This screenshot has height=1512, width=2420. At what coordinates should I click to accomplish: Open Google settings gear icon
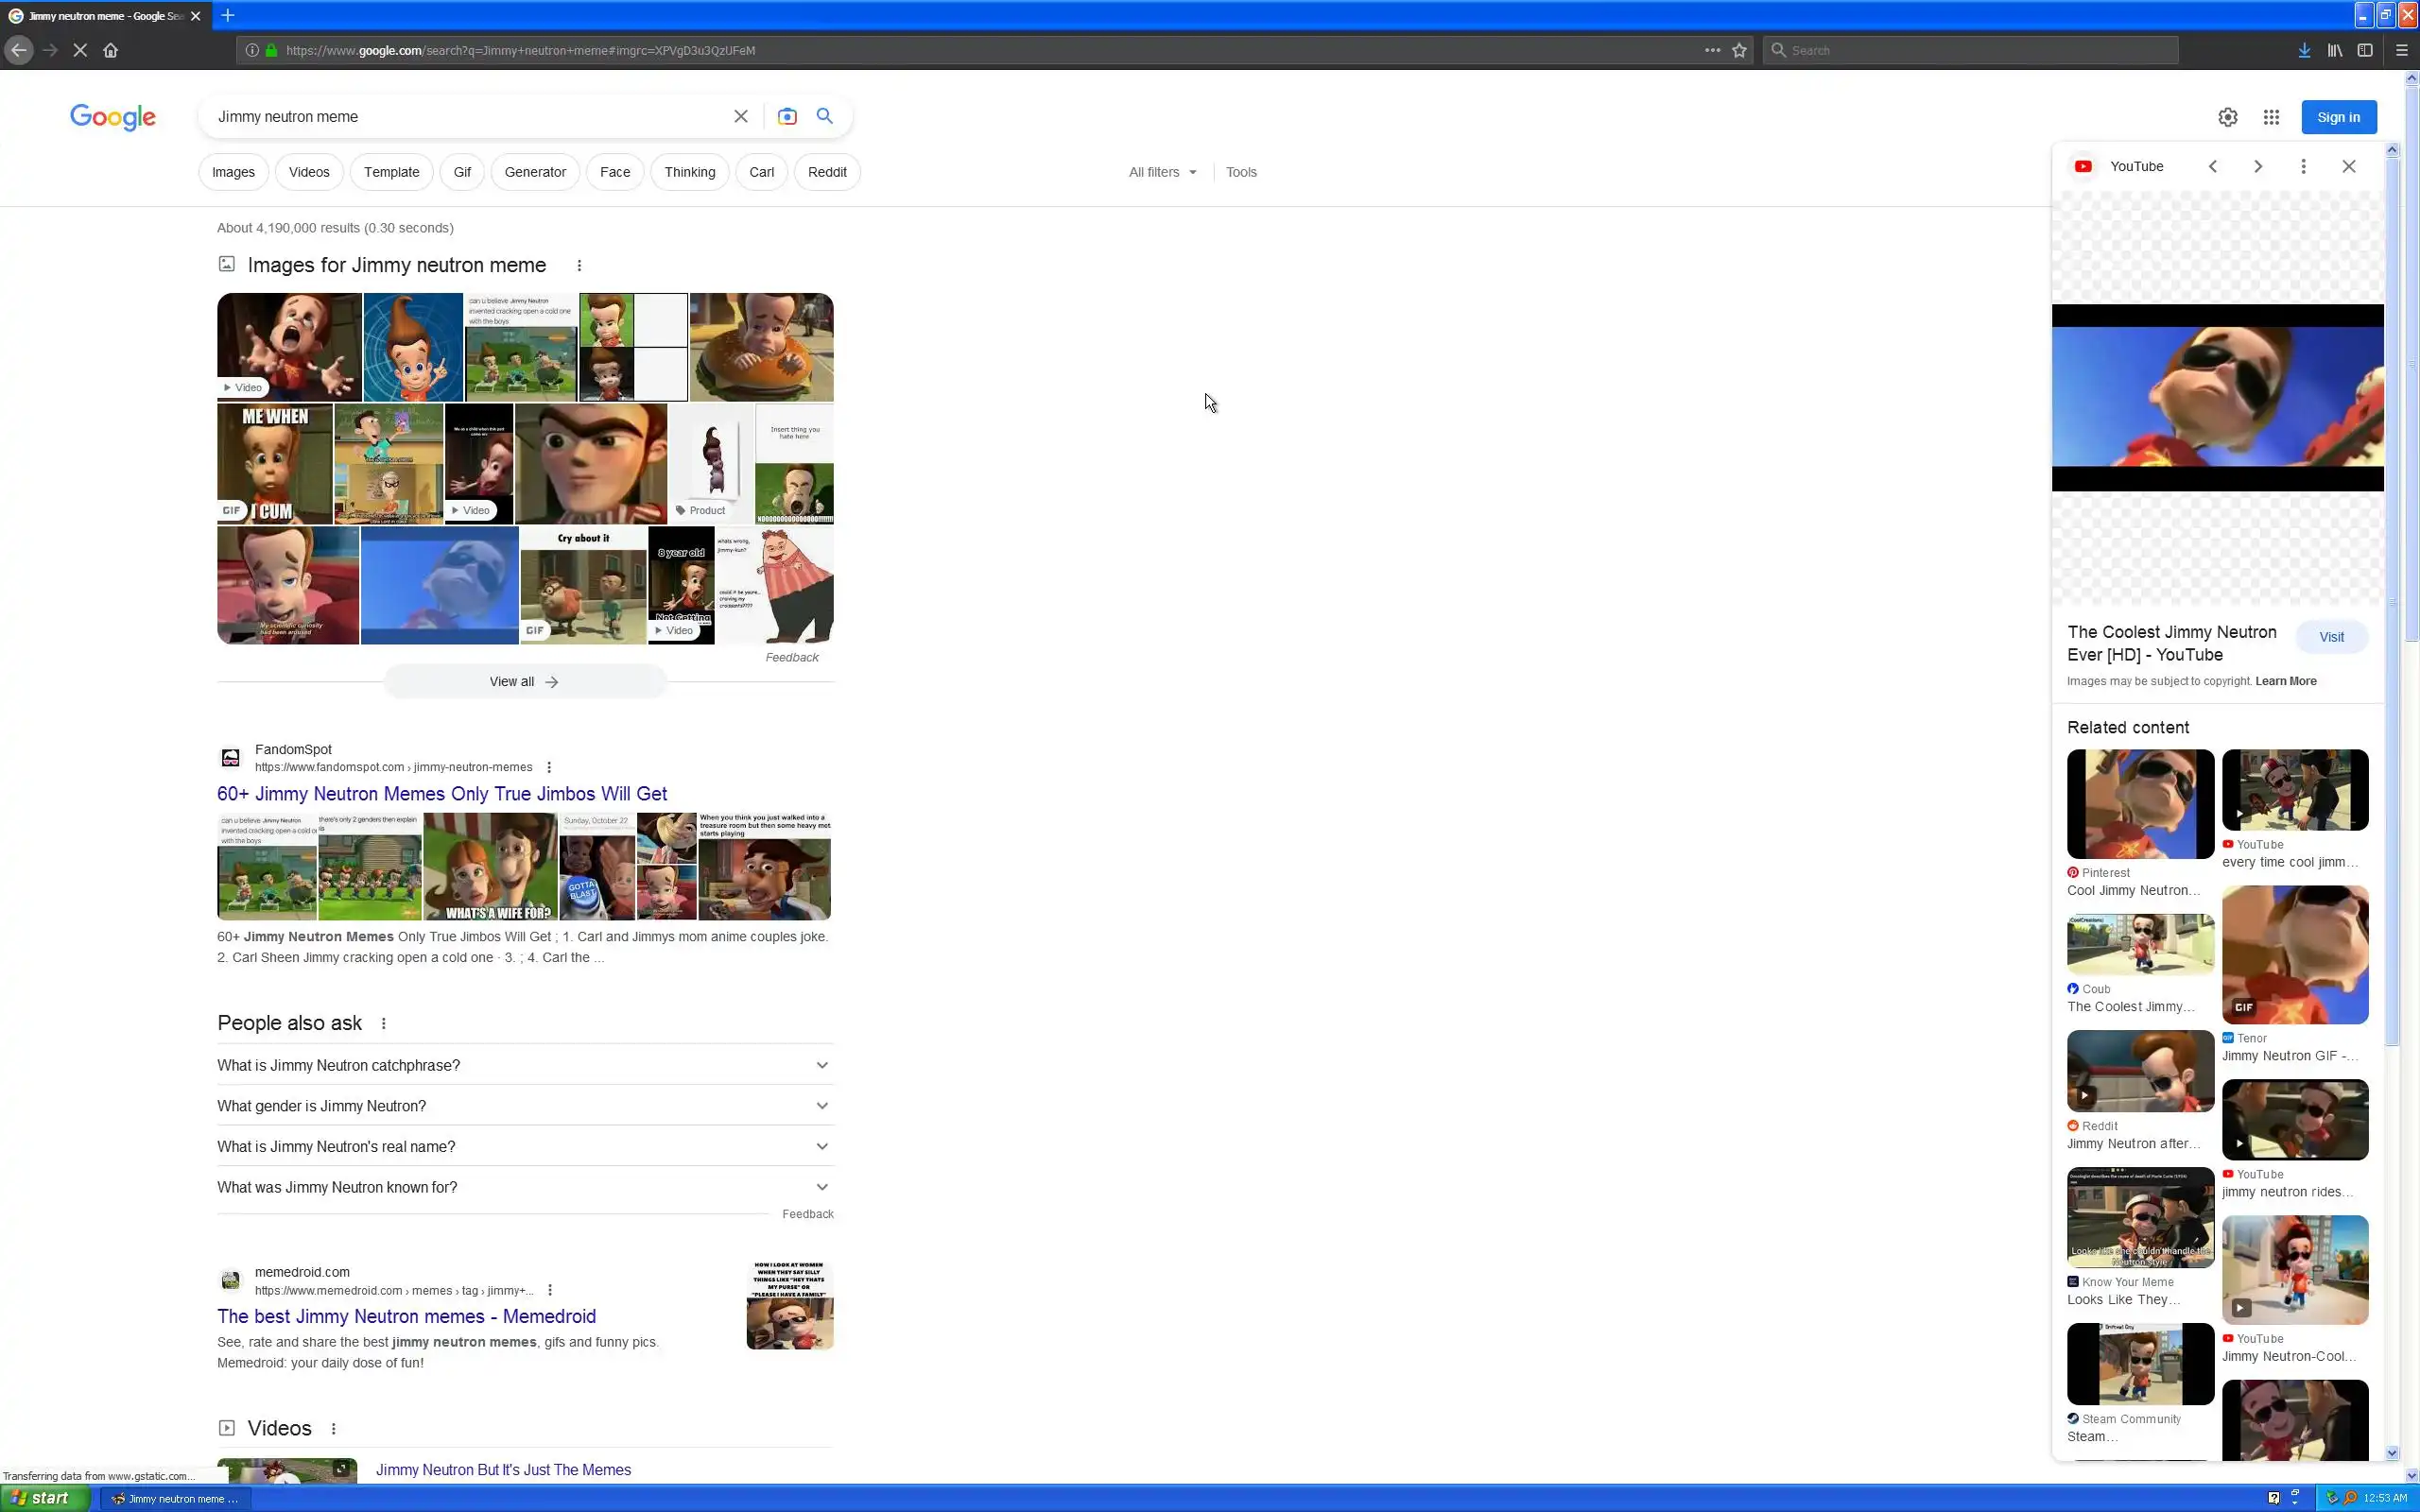[2227, 117]
